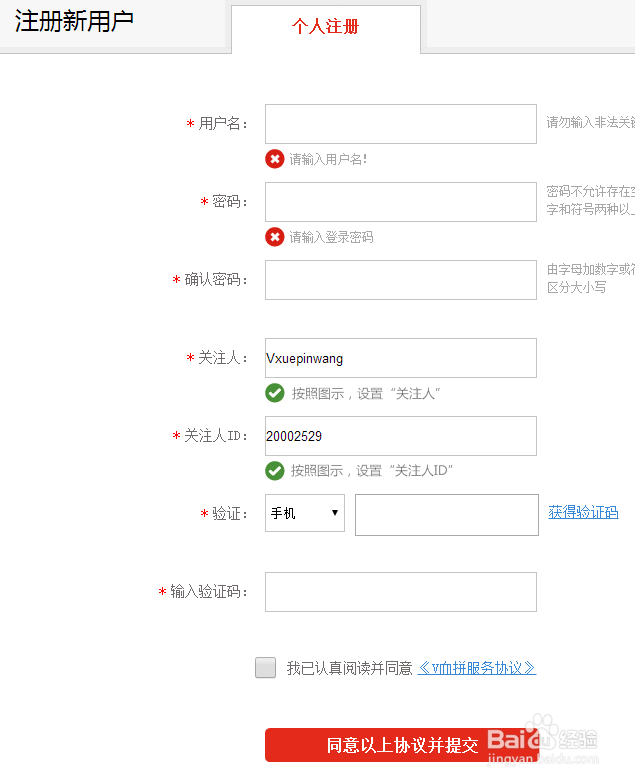The image size is (635, 782).
Task: Click green checkmark icon below 关注人 field
Action: coord(275,393)
